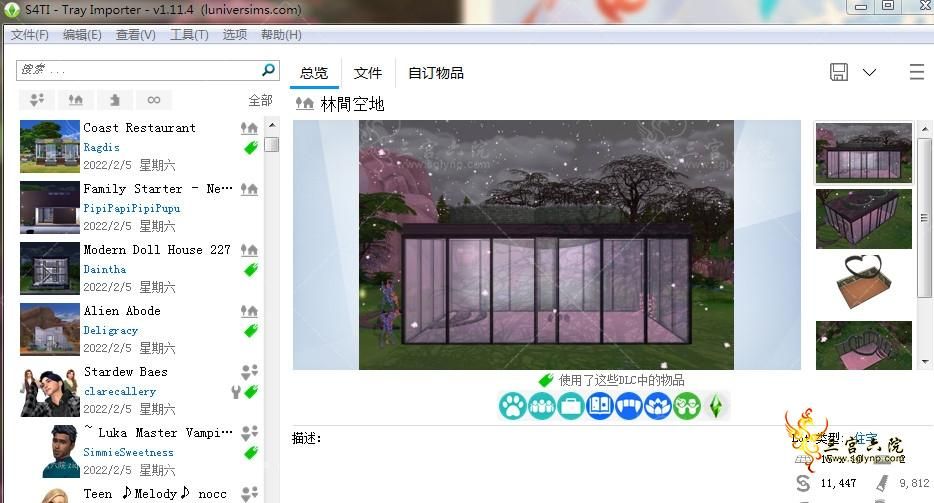
Task: Click the three-people DLC pack icon
Action: (541, 406)
